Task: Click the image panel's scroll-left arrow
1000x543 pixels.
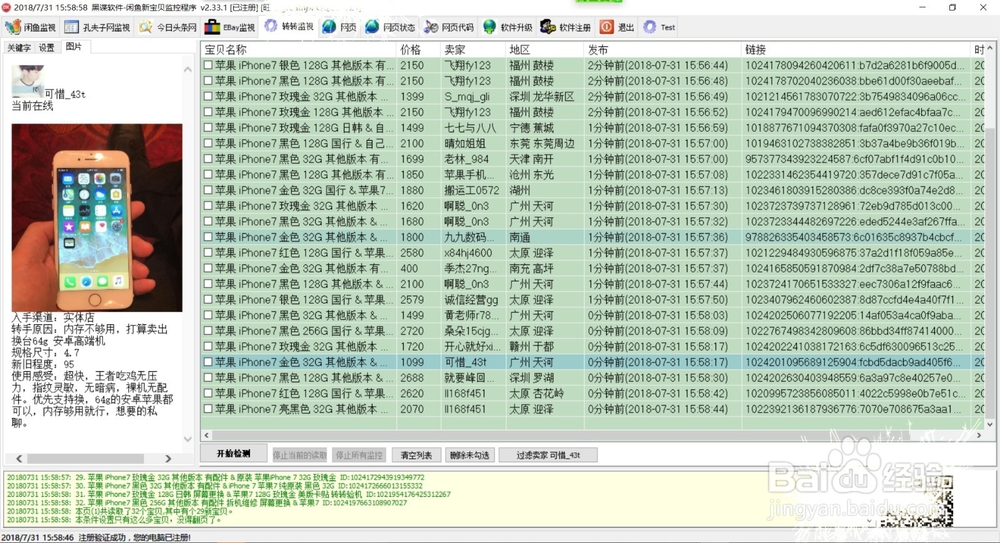Action: tap(19, 459)
